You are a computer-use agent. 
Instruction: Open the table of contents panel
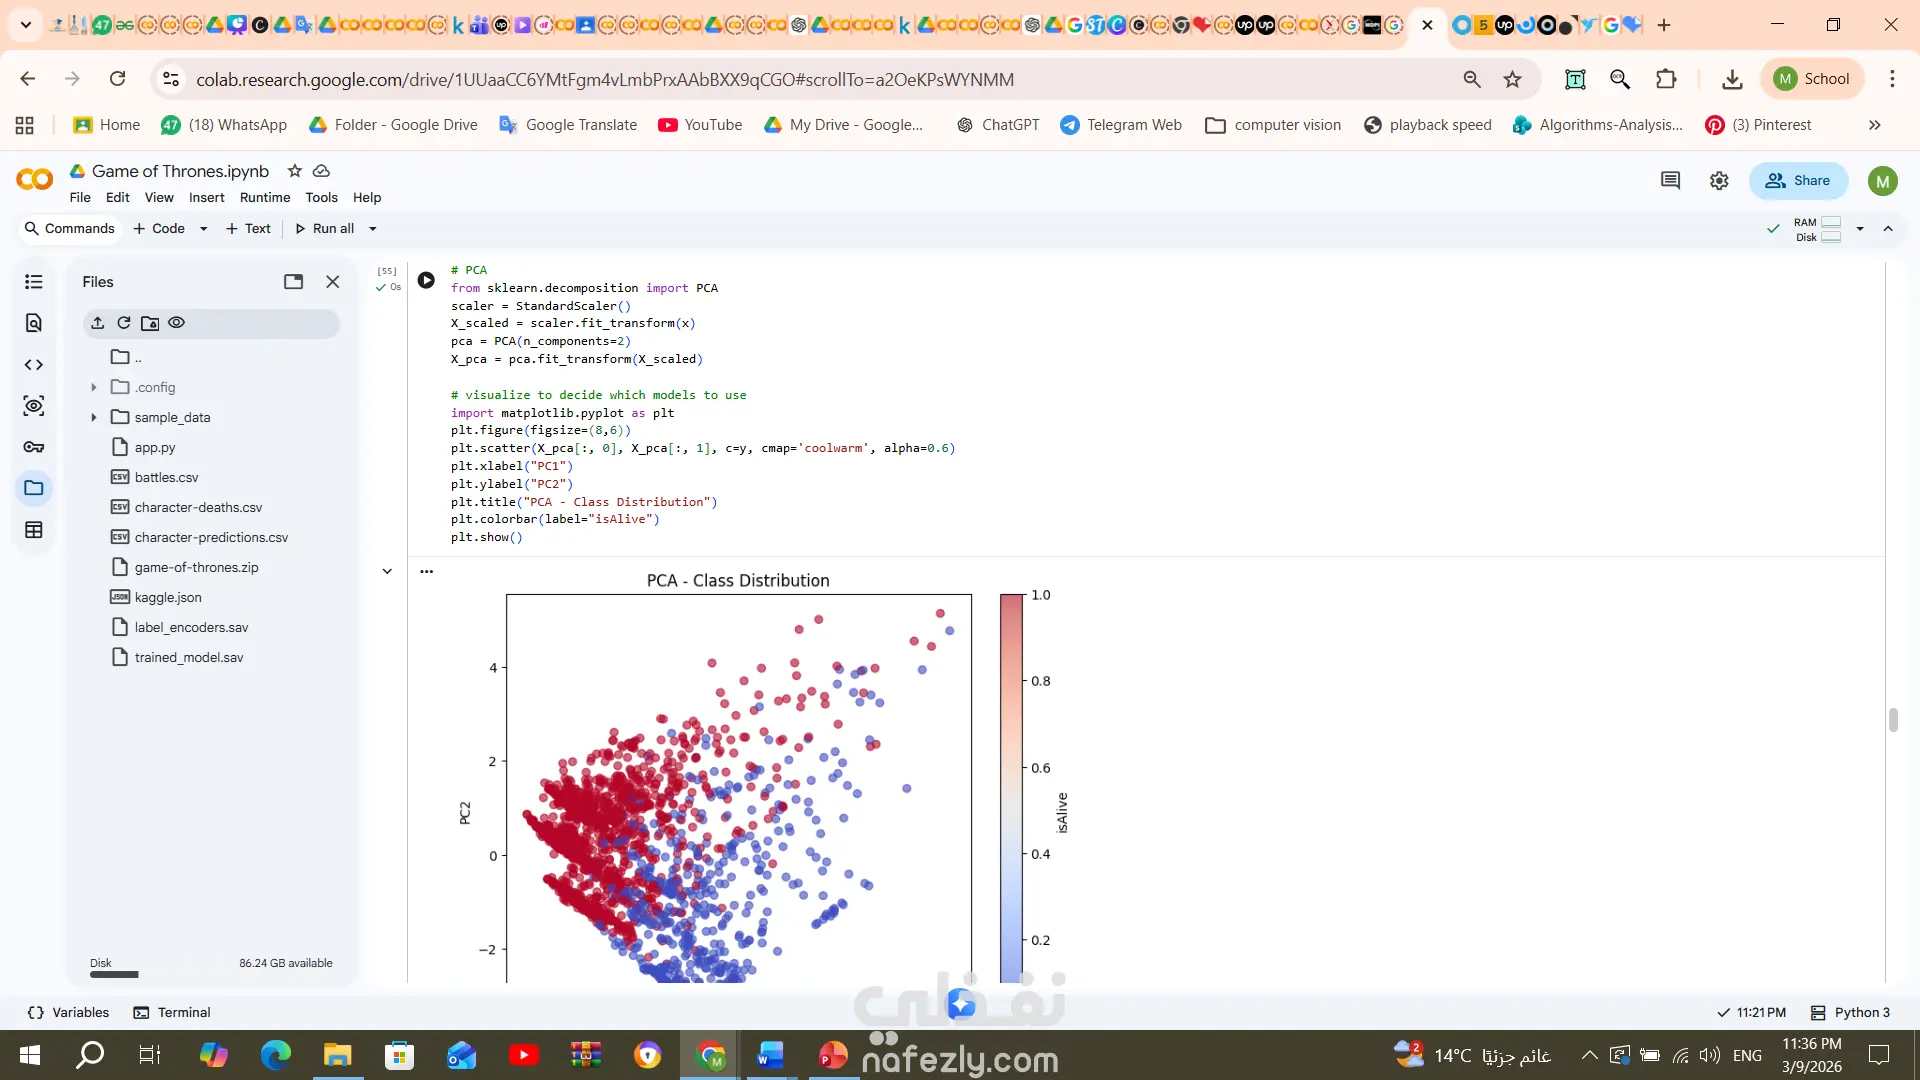coord(33,282)
